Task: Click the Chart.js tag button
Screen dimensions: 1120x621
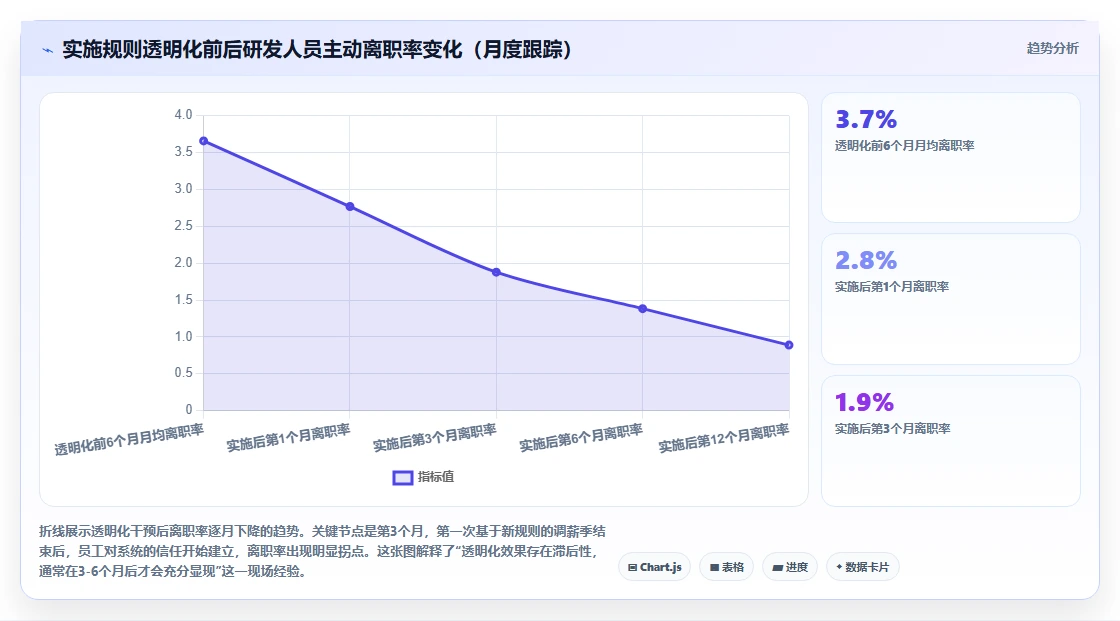Action: (654, 567)
